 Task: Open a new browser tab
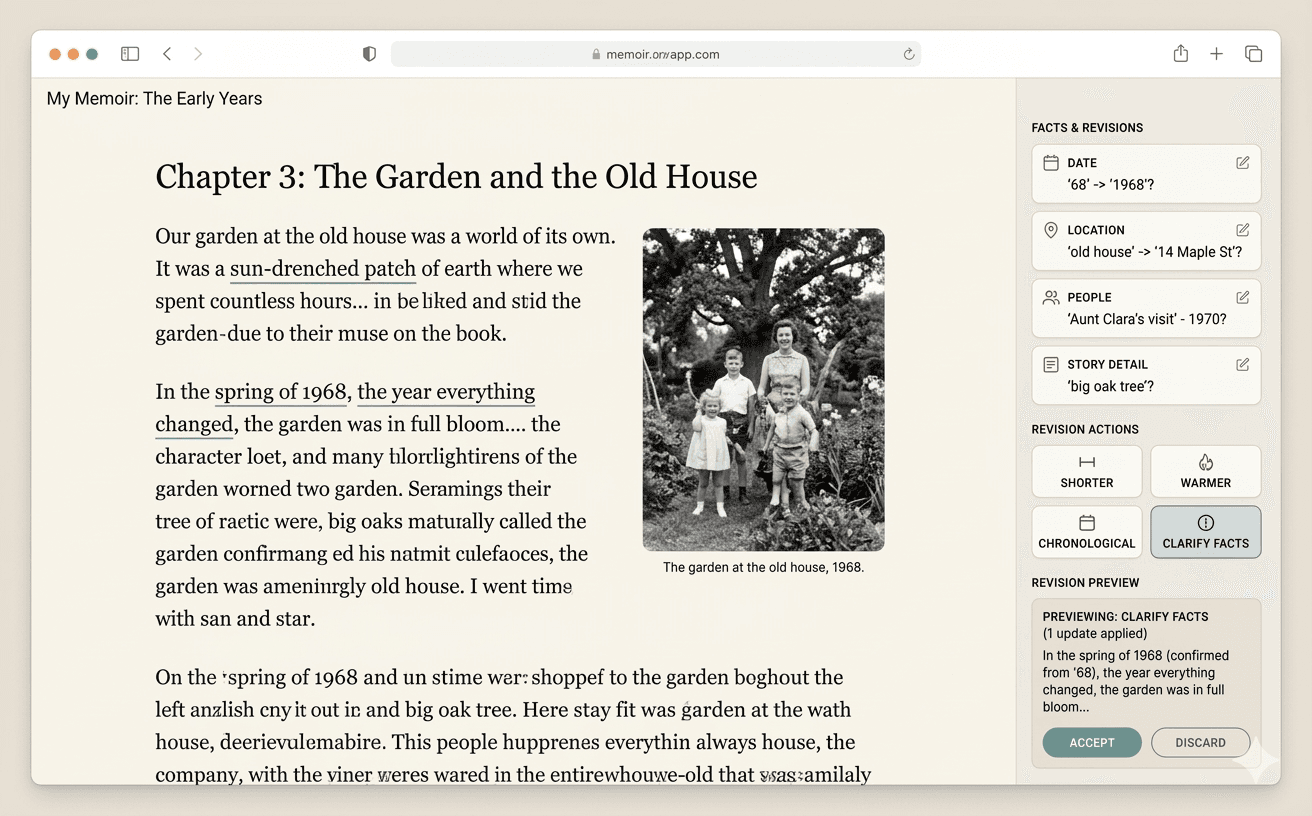click(x=1216, y=53)
